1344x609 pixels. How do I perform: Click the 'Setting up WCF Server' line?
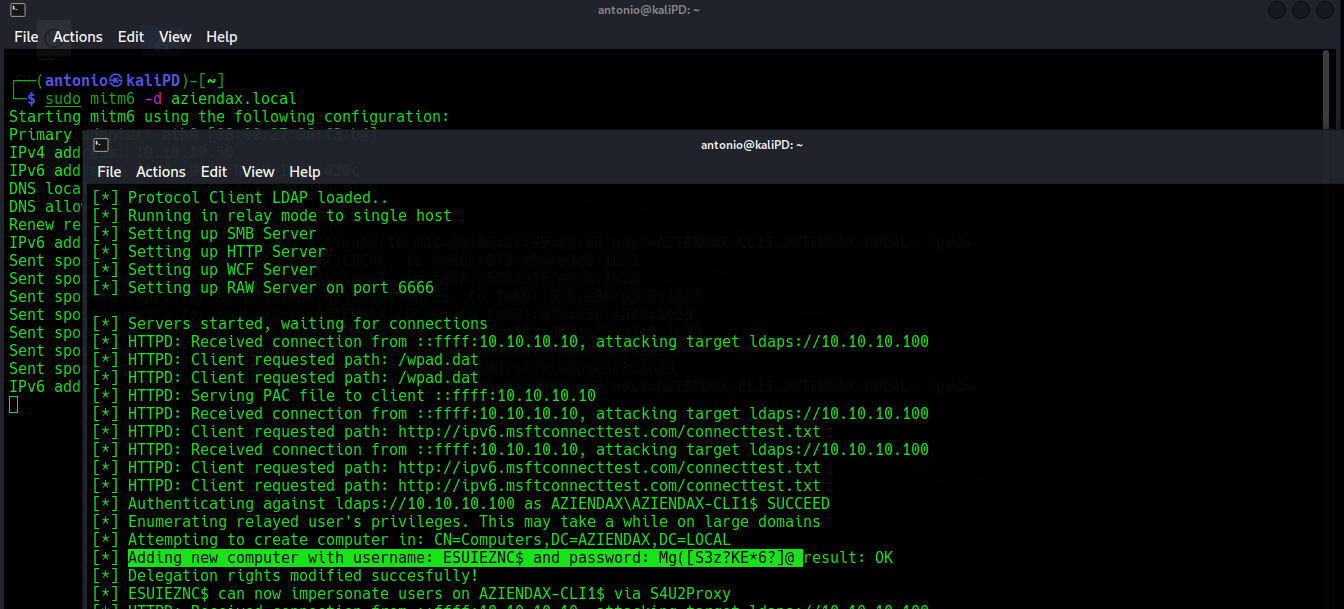204,270
